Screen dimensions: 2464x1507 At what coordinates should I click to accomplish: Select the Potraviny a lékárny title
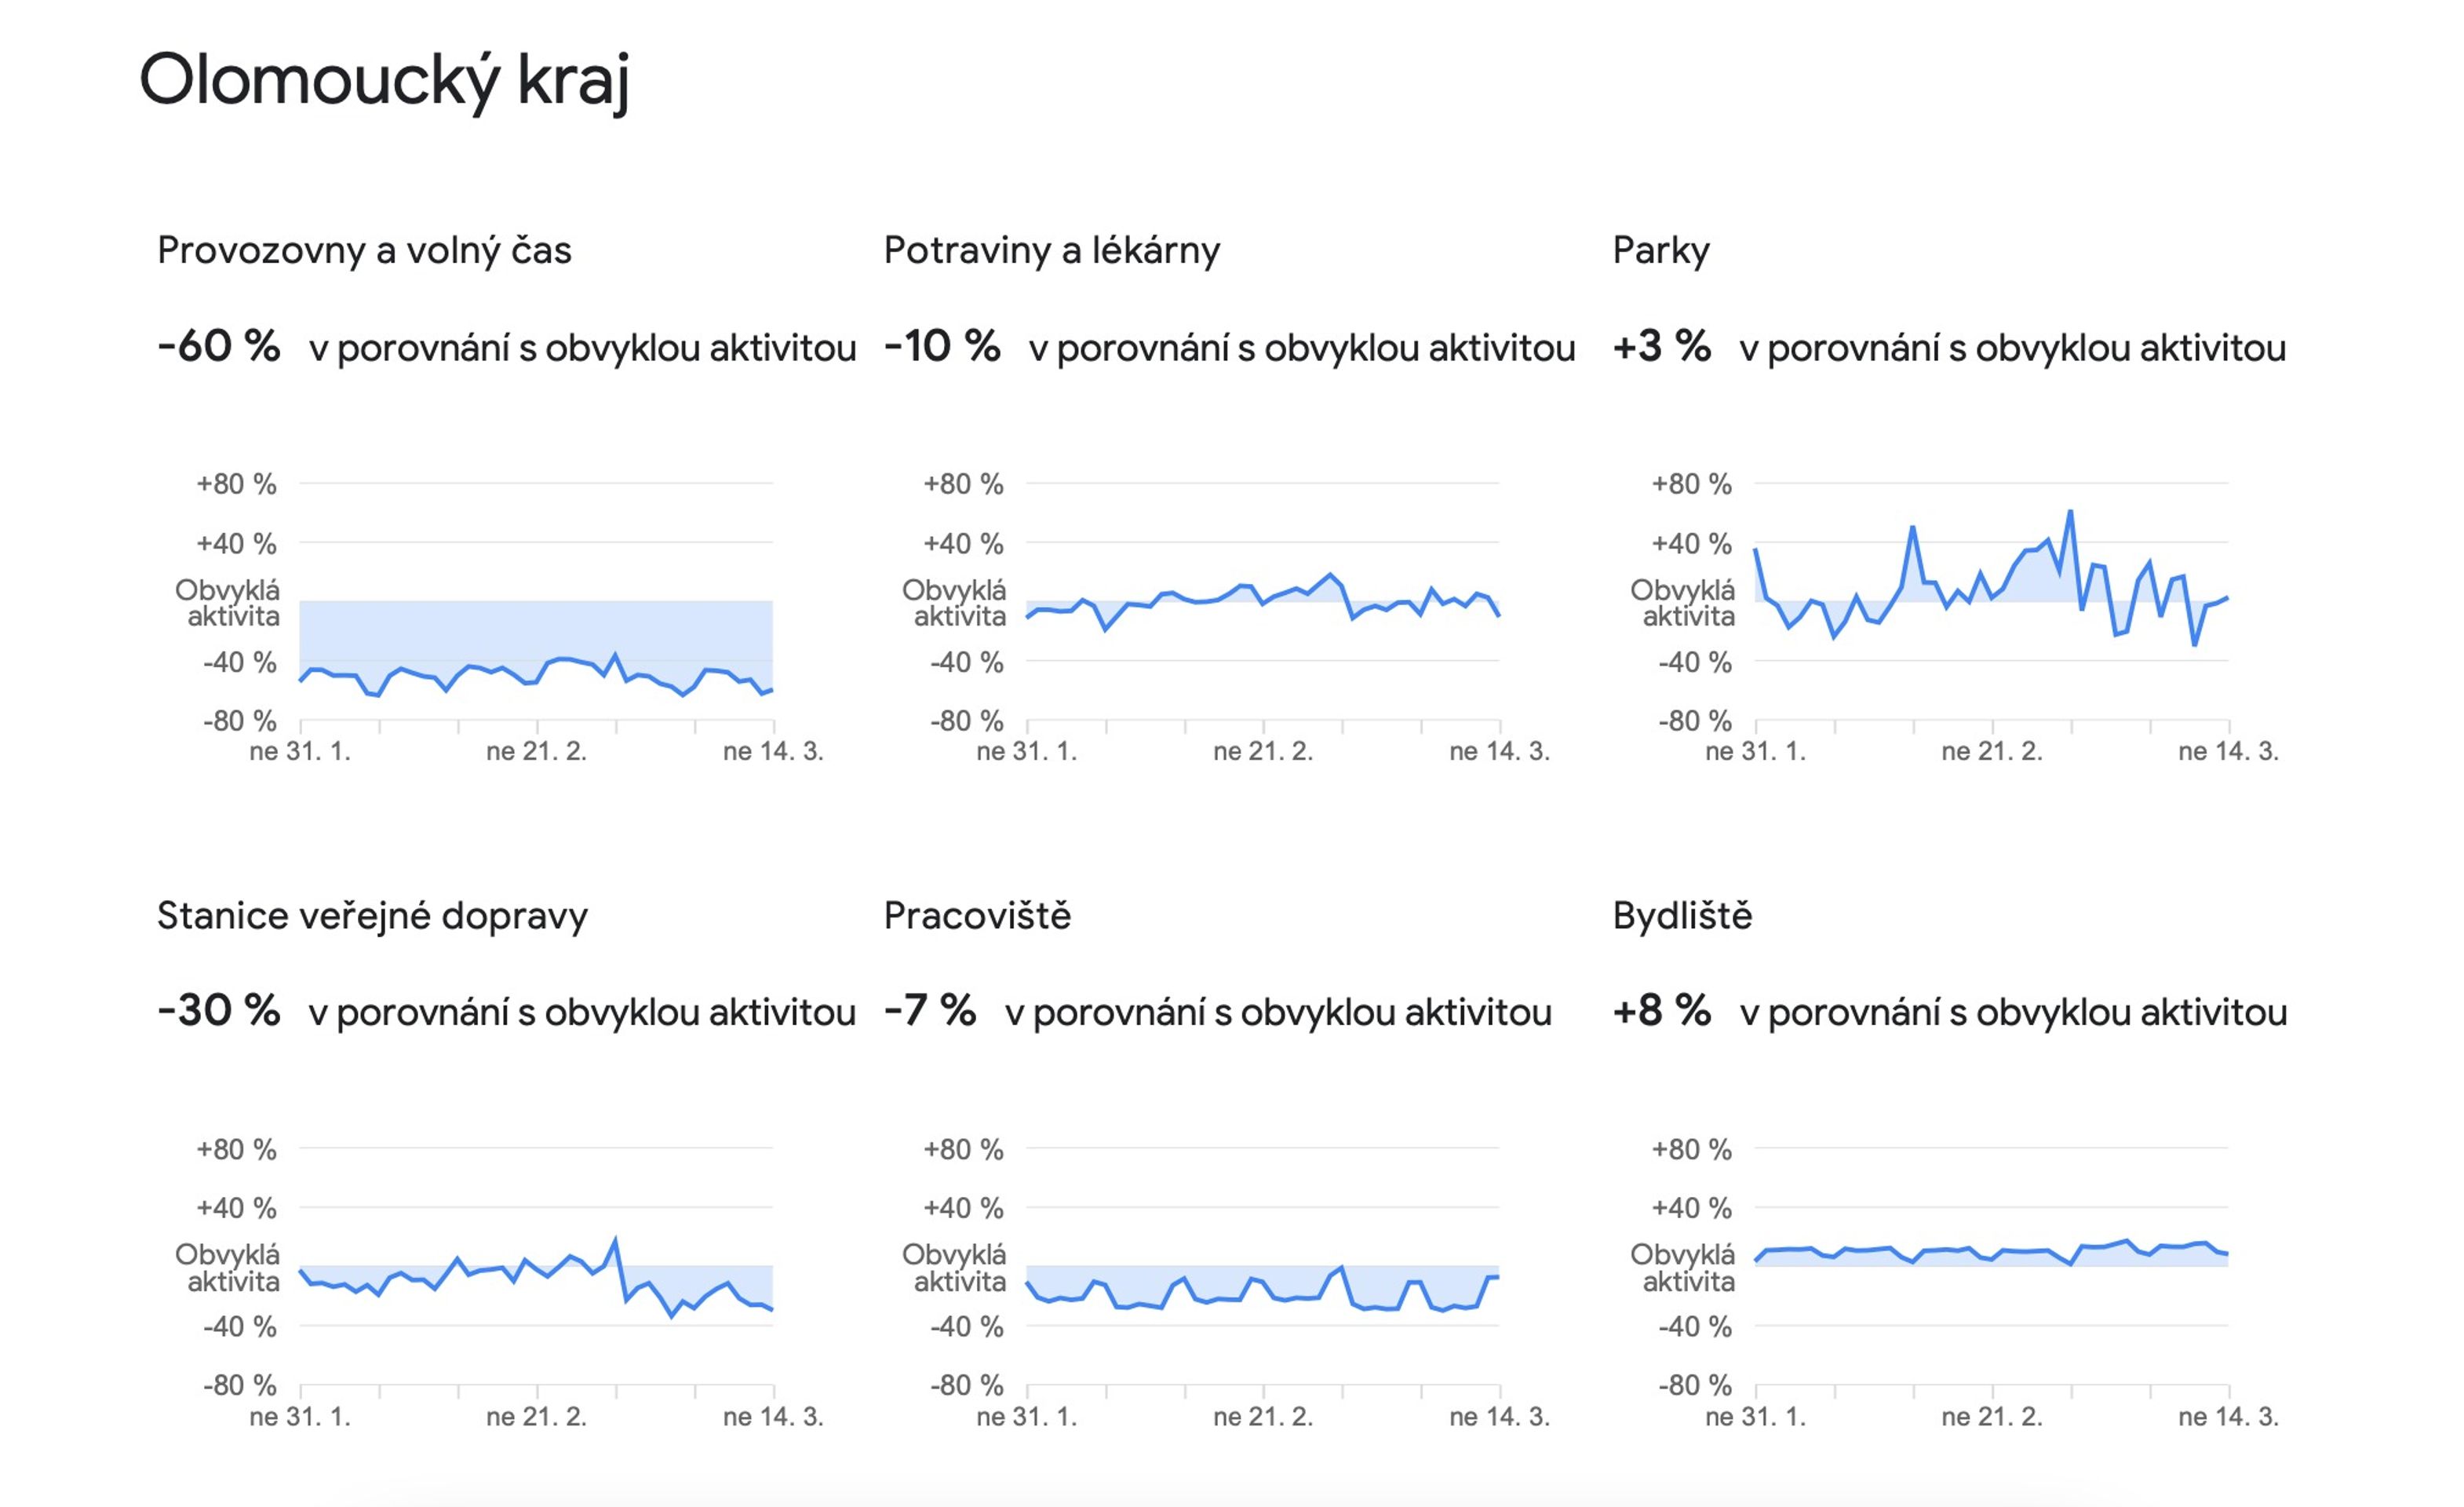pos(1051,250)
